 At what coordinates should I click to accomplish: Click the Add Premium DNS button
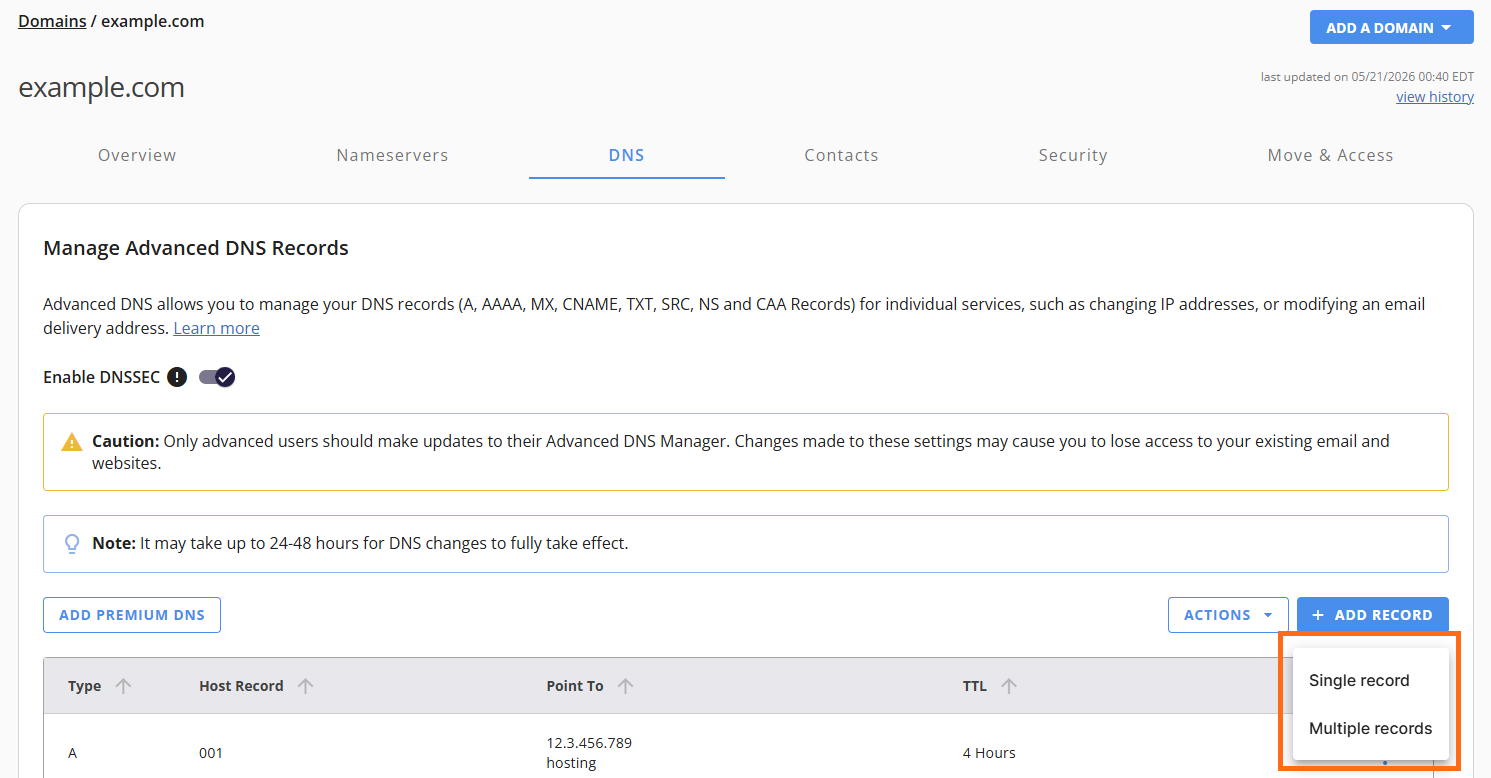132,615
